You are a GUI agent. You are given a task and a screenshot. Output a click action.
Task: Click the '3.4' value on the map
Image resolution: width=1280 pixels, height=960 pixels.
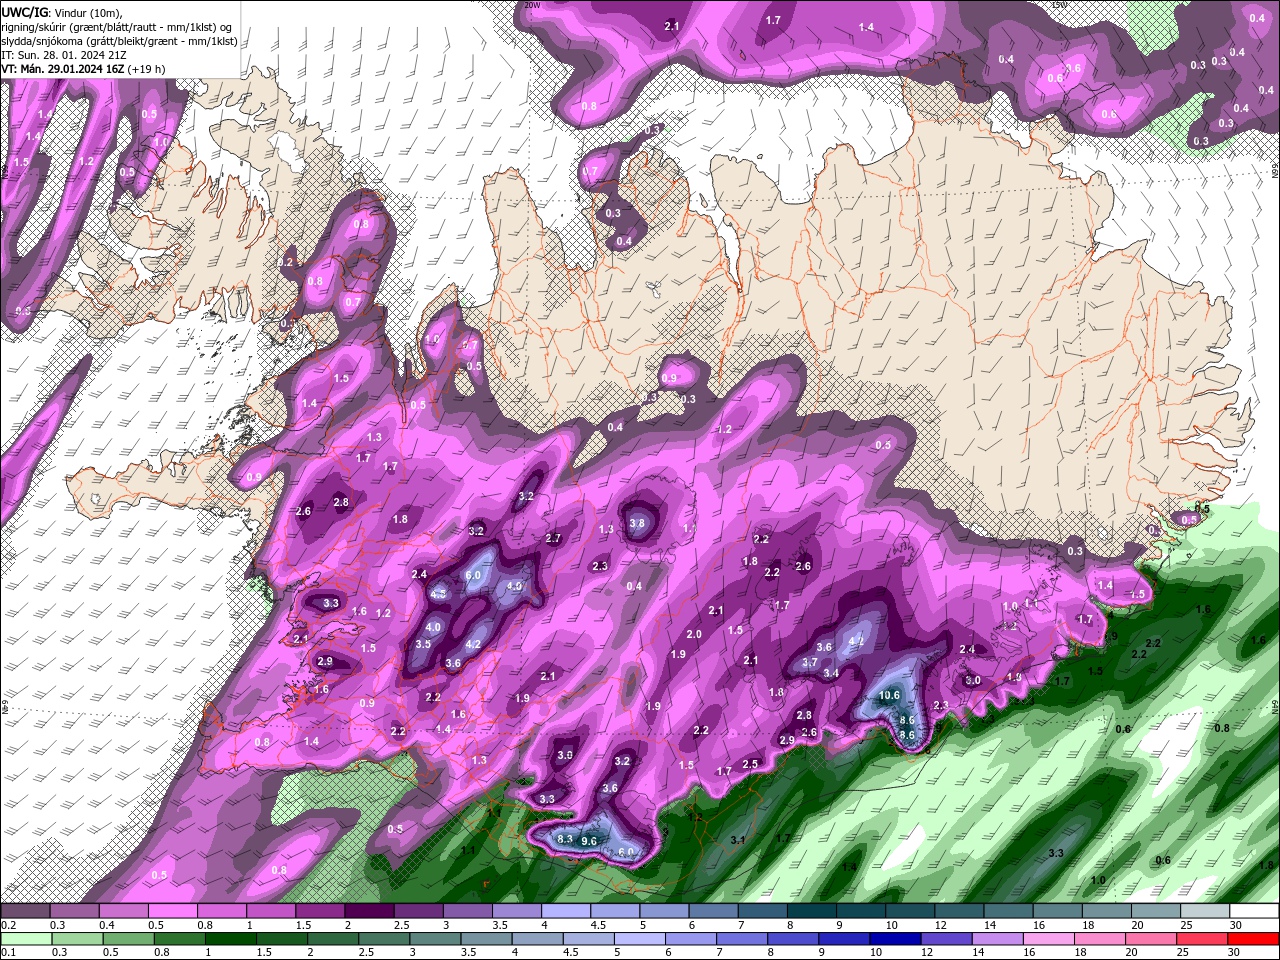831,673
